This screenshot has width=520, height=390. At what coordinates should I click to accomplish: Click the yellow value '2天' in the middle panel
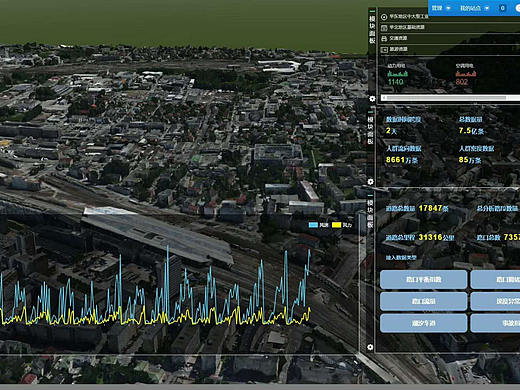click(x=391, y=131)
